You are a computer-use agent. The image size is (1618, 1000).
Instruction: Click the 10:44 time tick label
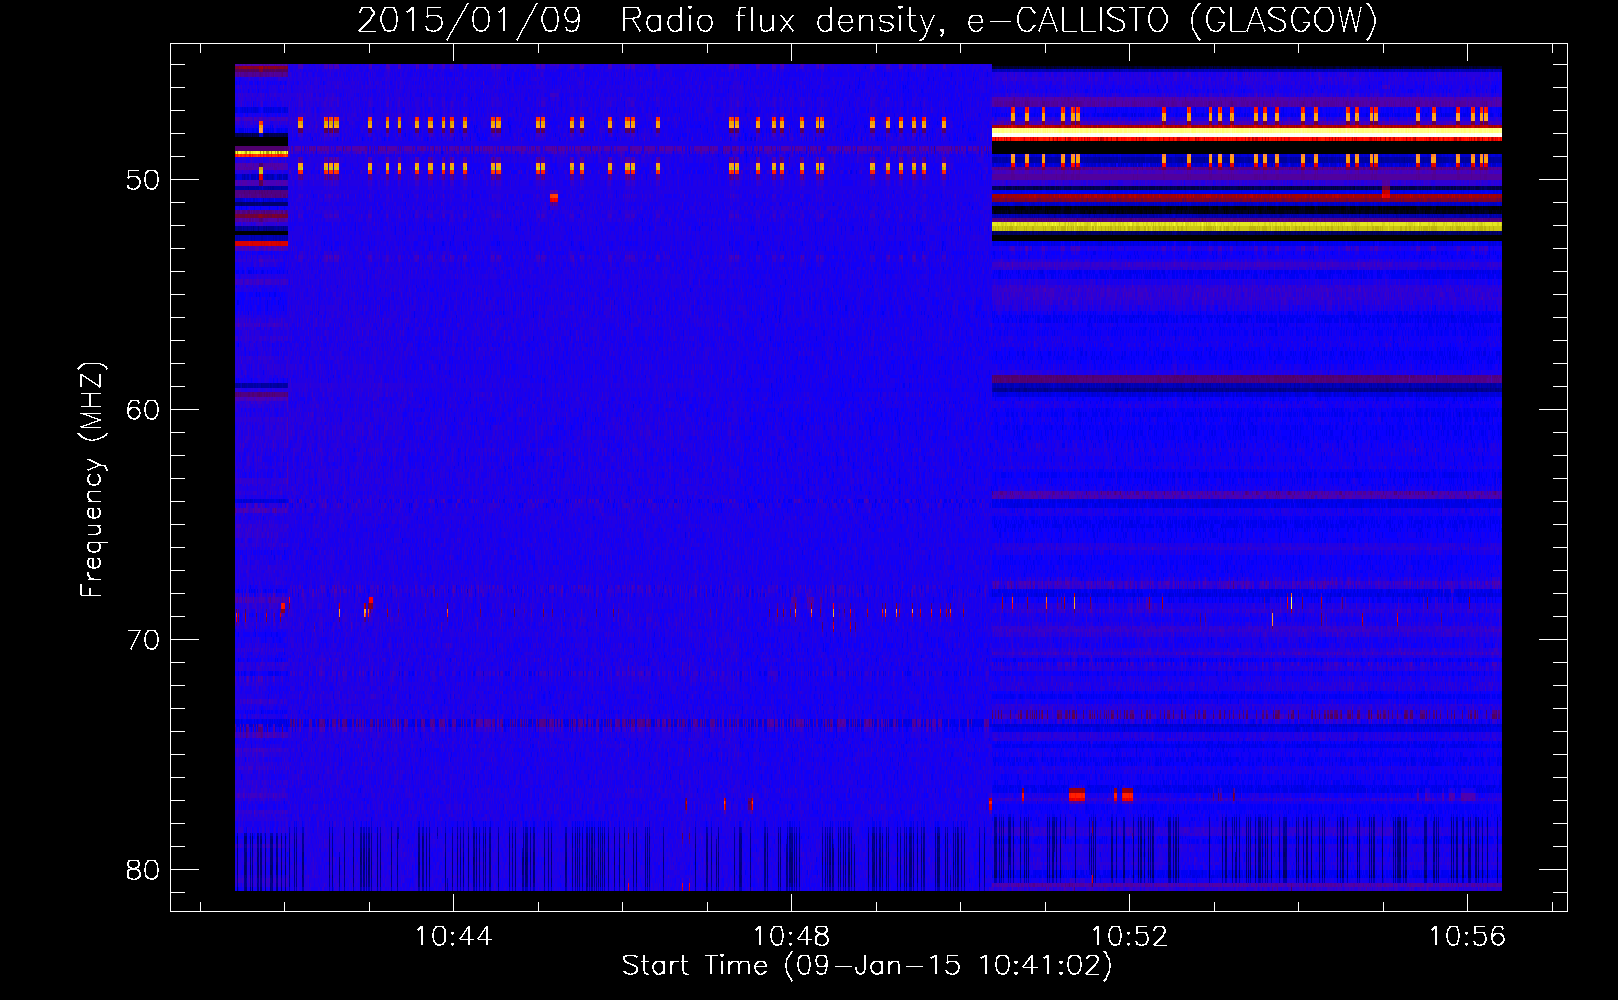pyautogui.click(x=453, y=937)
